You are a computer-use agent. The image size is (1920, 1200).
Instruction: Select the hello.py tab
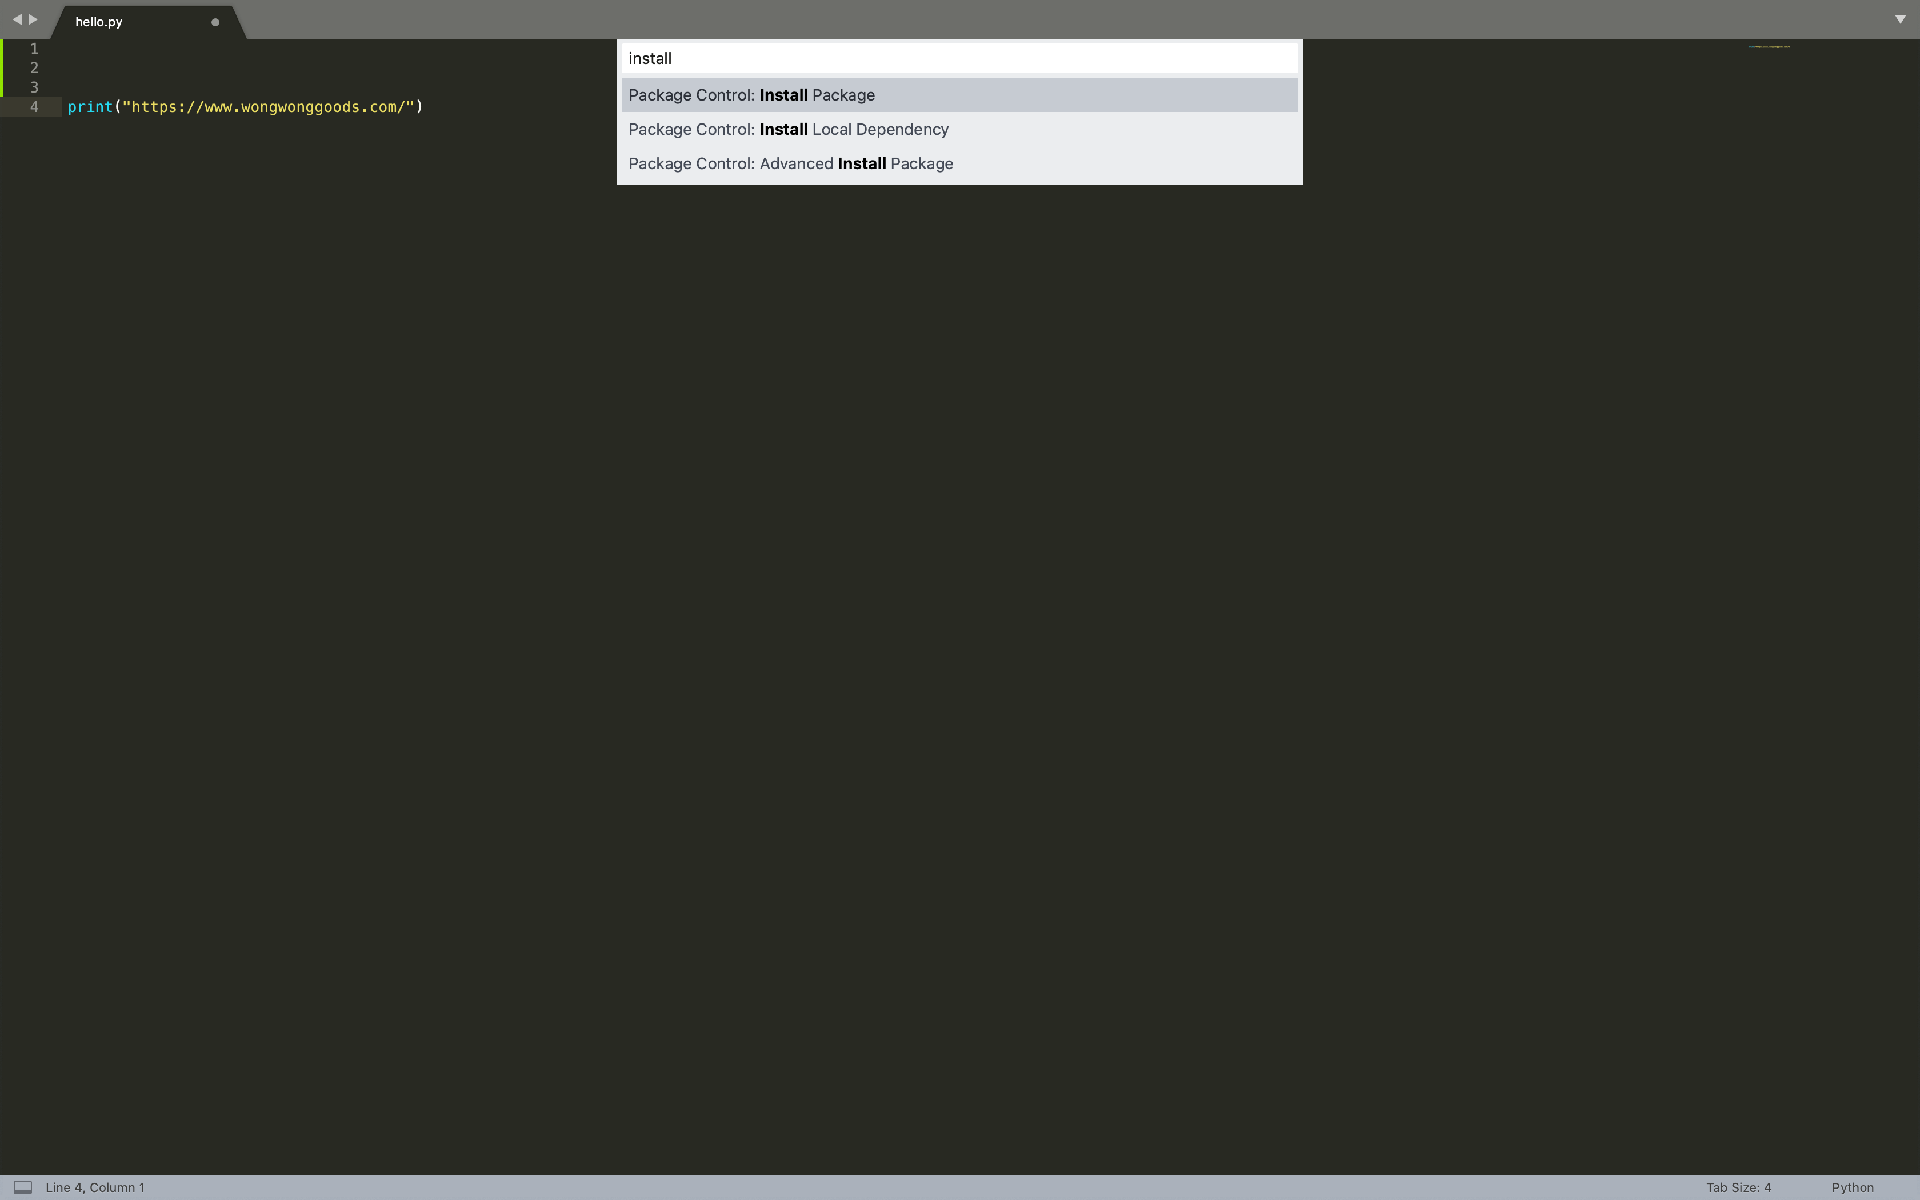99,21
